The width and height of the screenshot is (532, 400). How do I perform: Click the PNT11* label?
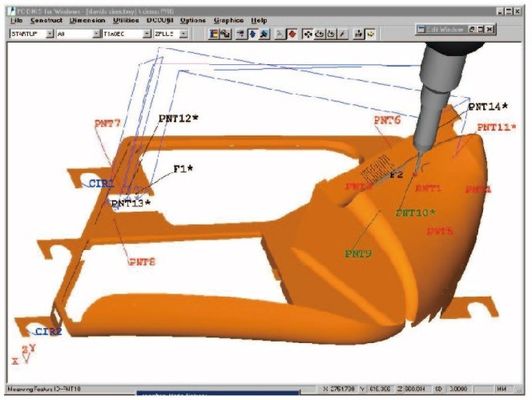point(497,128)
